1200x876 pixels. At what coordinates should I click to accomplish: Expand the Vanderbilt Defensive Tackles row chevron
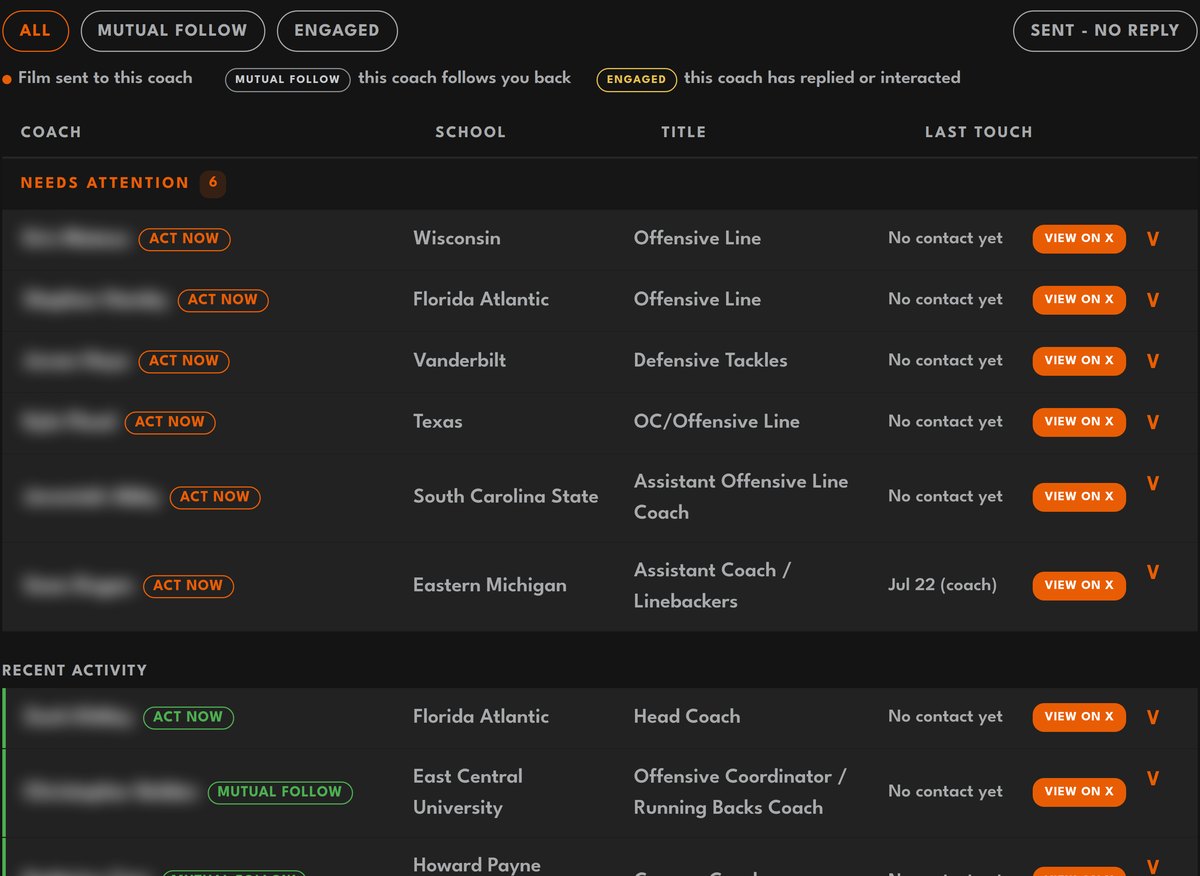(1152, 361)
